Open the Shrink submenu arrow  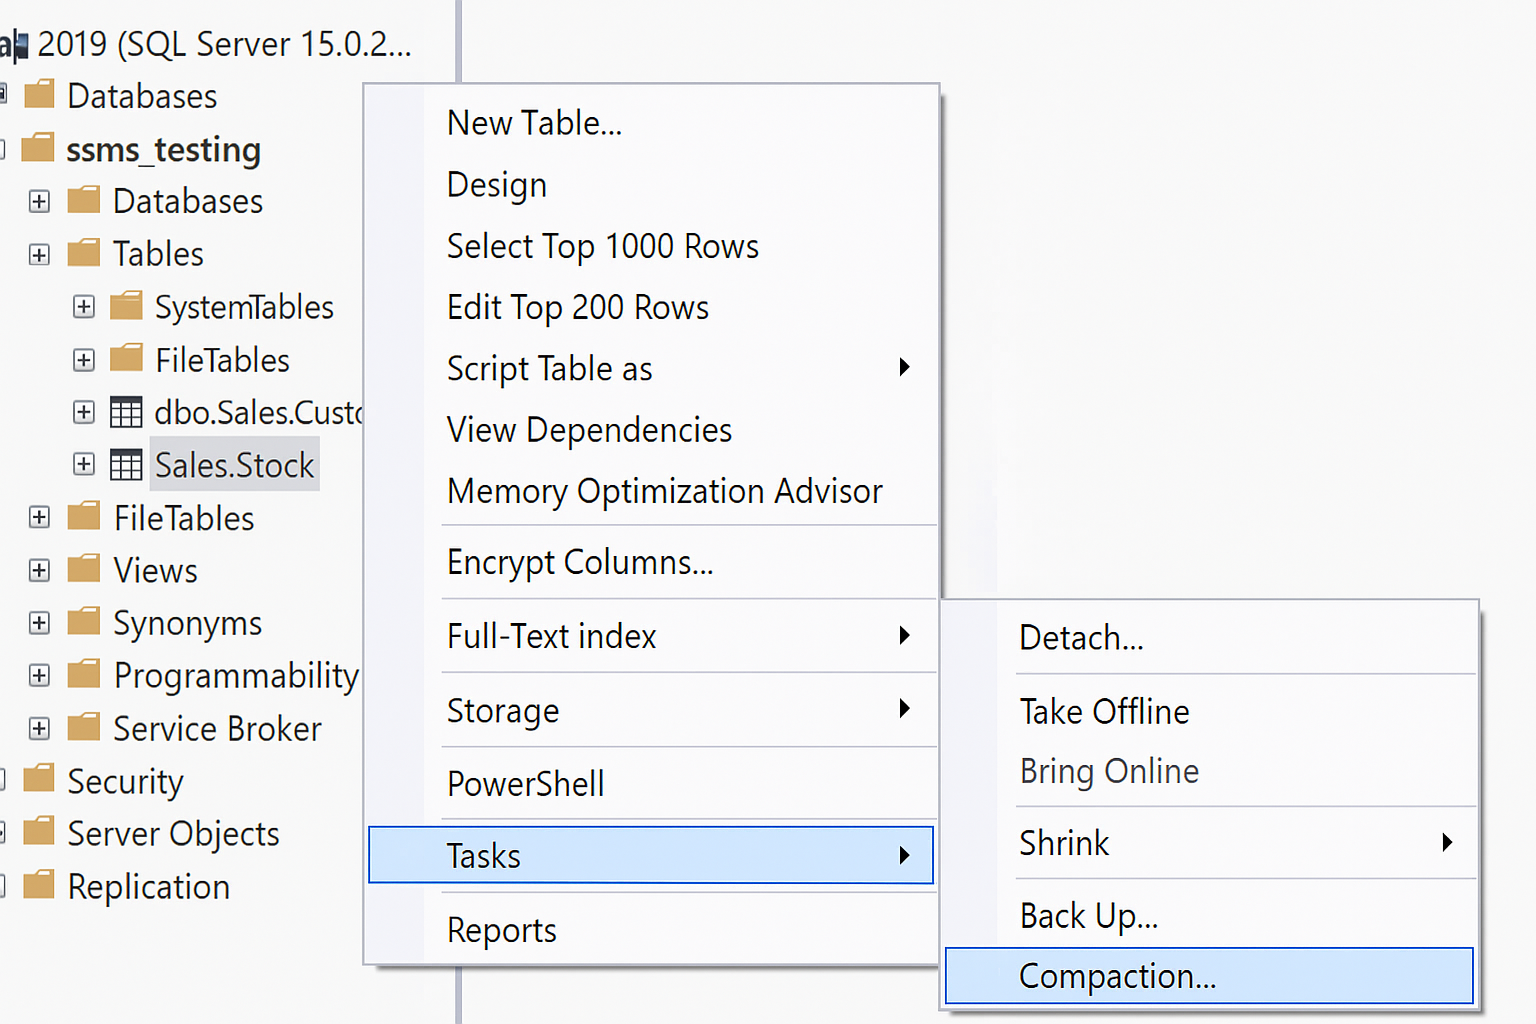(x=1446, y=843)
